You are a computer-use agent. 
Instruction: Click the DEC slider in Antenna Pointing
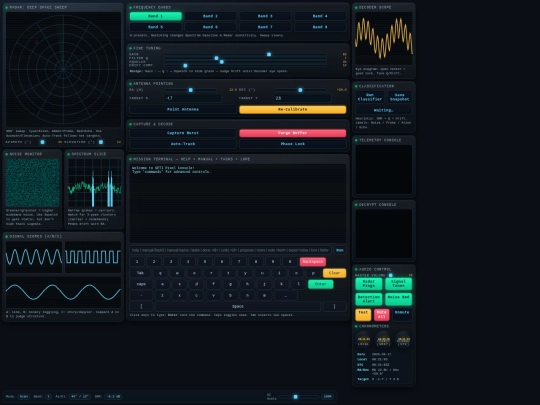pos(300,90)
